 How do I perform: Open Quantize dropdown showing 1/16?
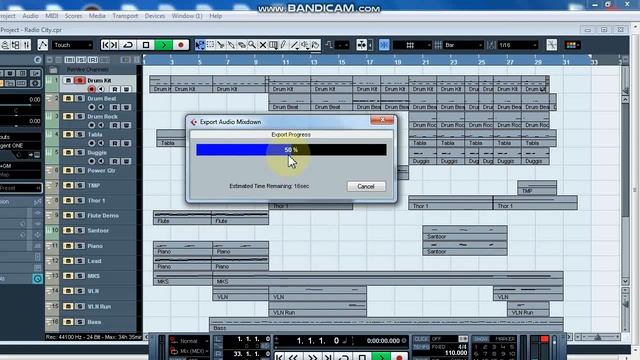click(518, 45)
